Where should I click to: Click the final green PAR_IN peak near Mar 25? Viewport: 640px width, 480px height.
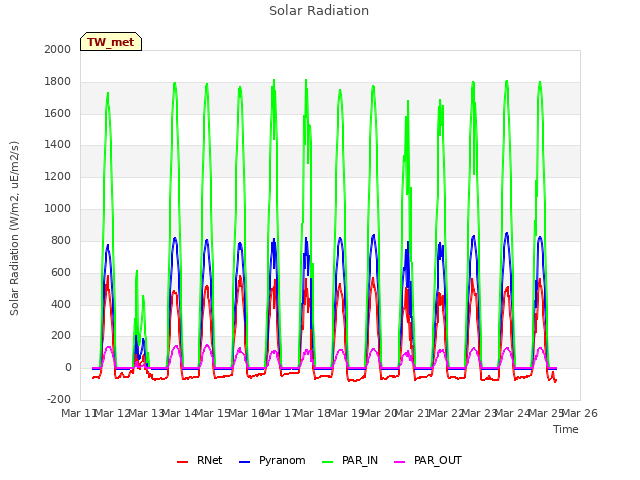[540, 83]
